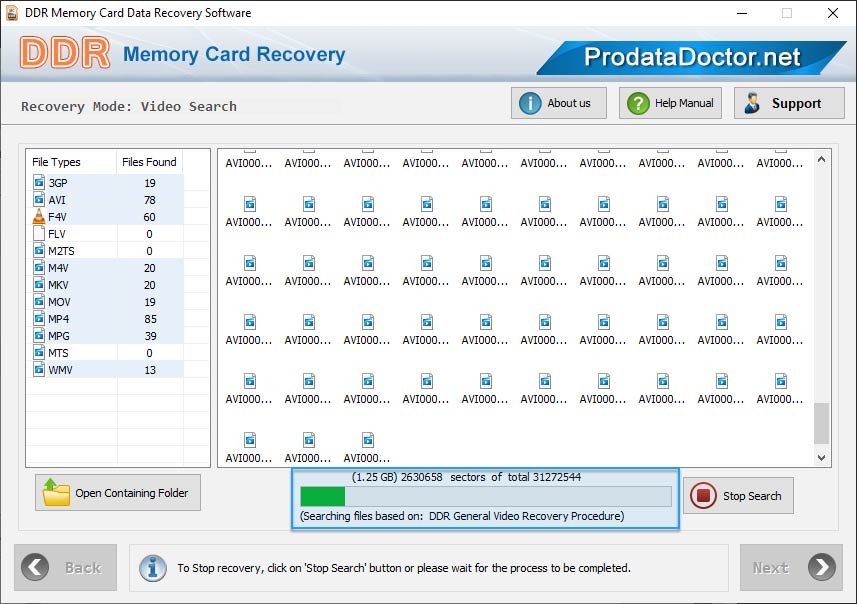
Task: Click the blue info icon beside the stop-recovery hint
Action: click(153, 568)
